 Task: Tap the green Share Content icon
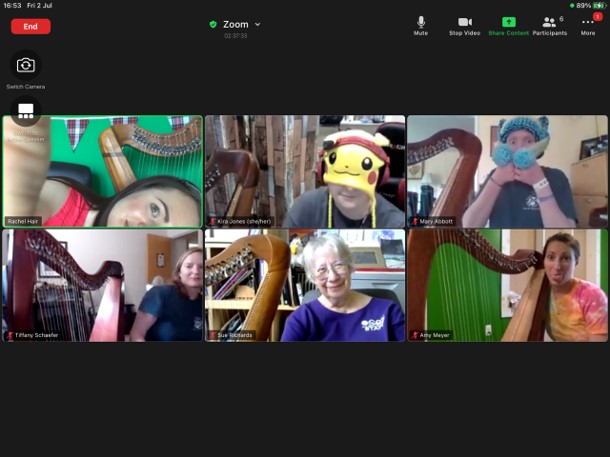click(509, 23)
